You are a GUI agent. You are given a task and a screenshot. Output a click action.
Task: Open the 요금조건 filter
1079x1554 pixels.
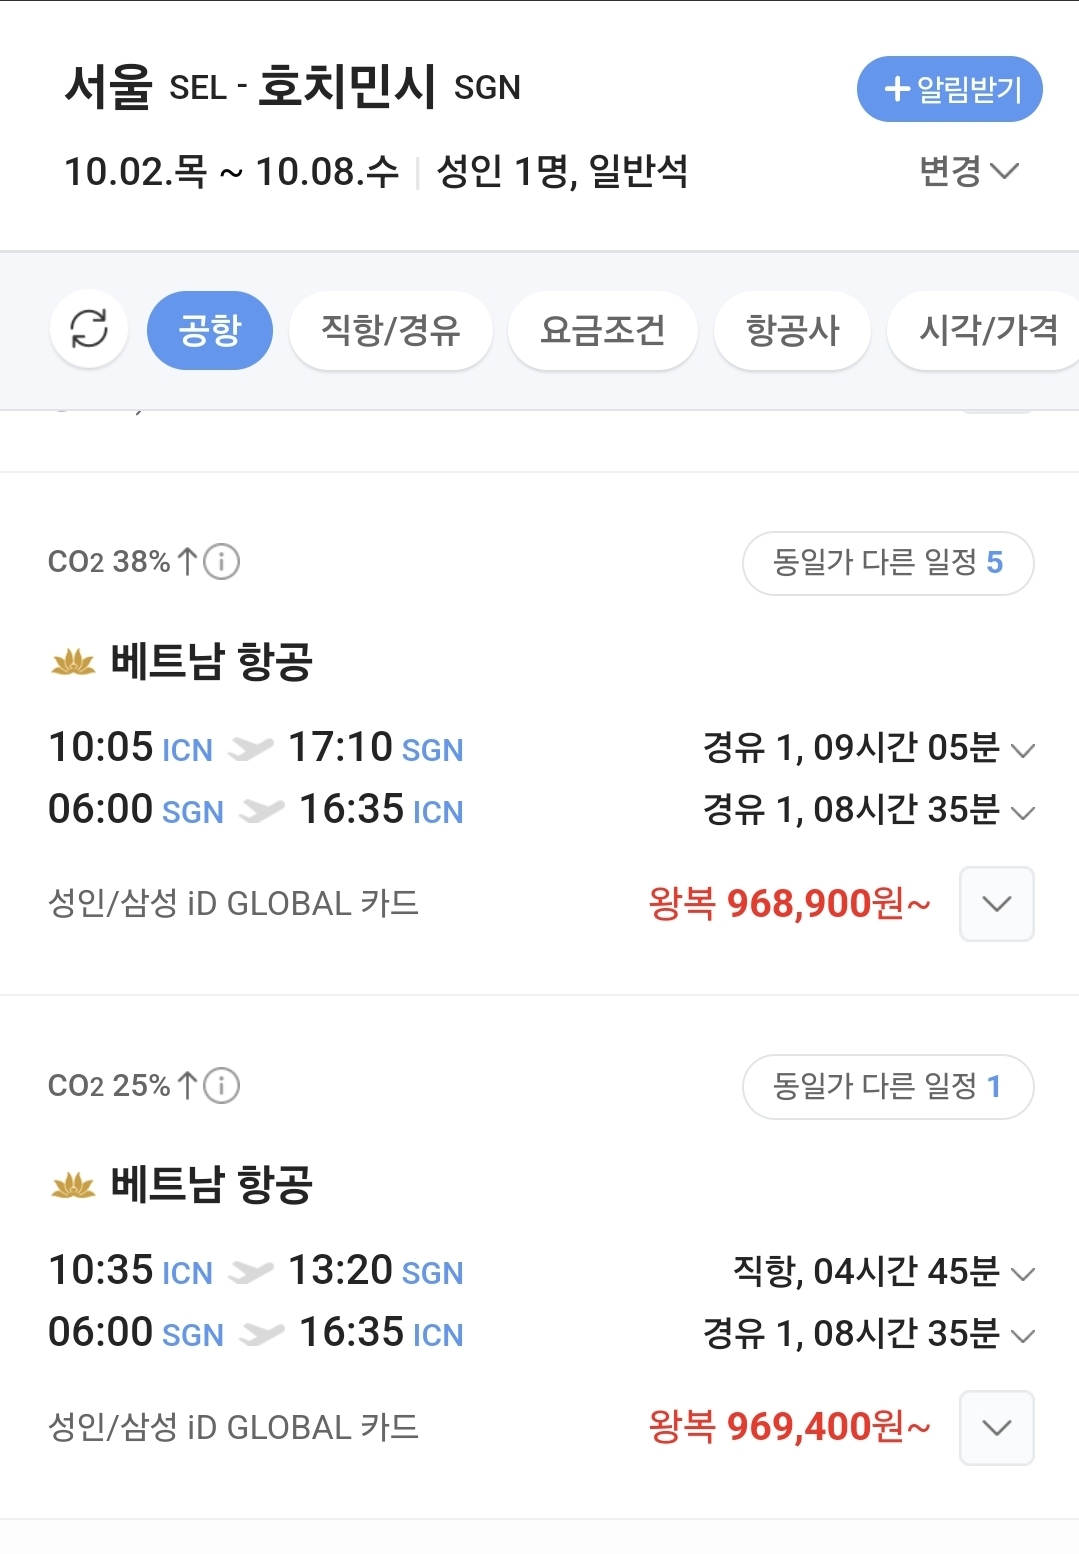(602, 330)
